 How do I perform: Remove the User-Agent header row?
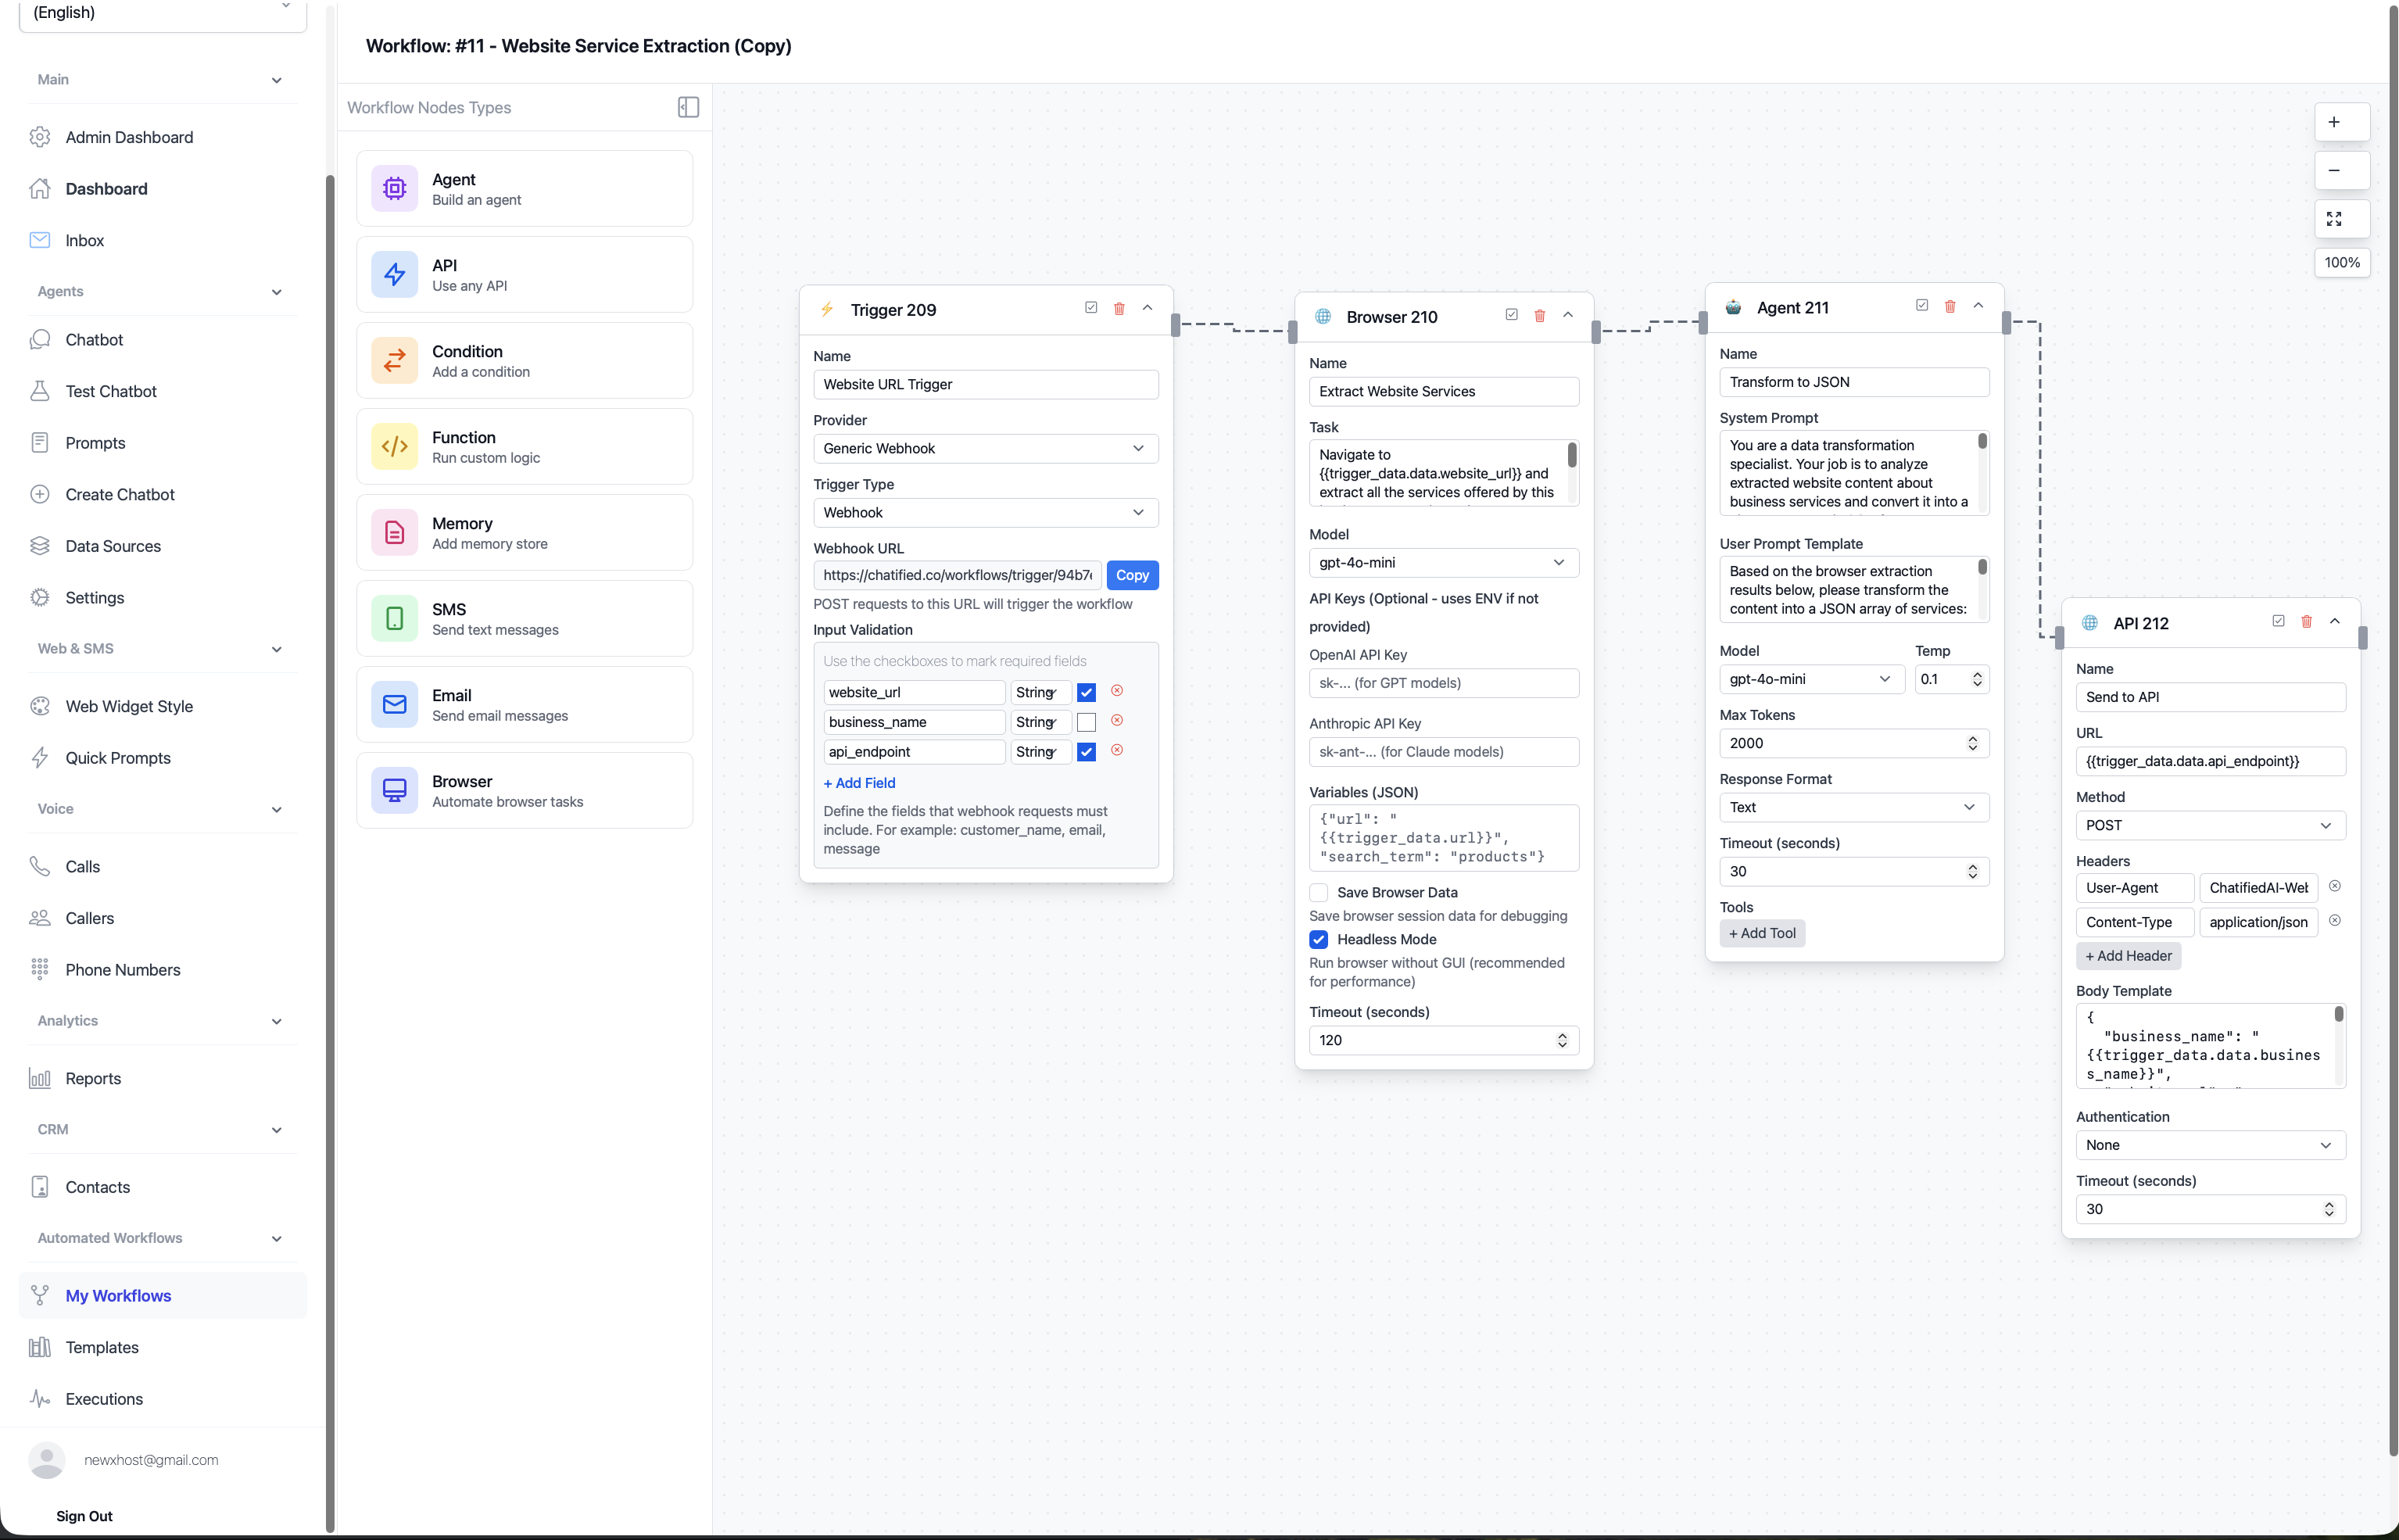2334,887
